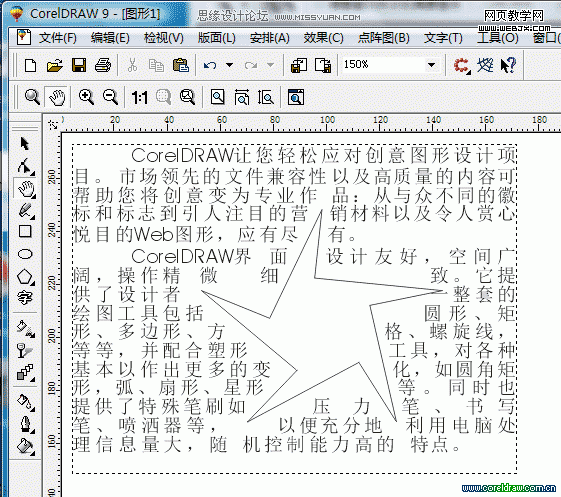
Task: Select the Shape node tool
Action: click(25, 166)
